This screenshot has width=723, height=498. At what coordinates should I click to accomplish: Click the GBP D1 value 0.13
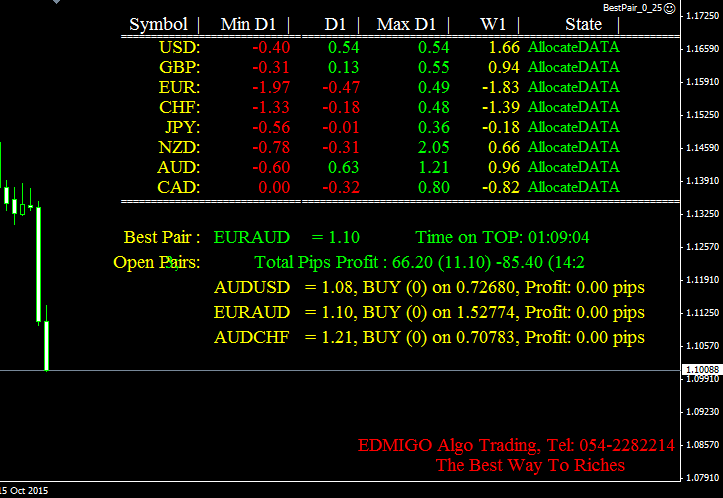point(344,67)
